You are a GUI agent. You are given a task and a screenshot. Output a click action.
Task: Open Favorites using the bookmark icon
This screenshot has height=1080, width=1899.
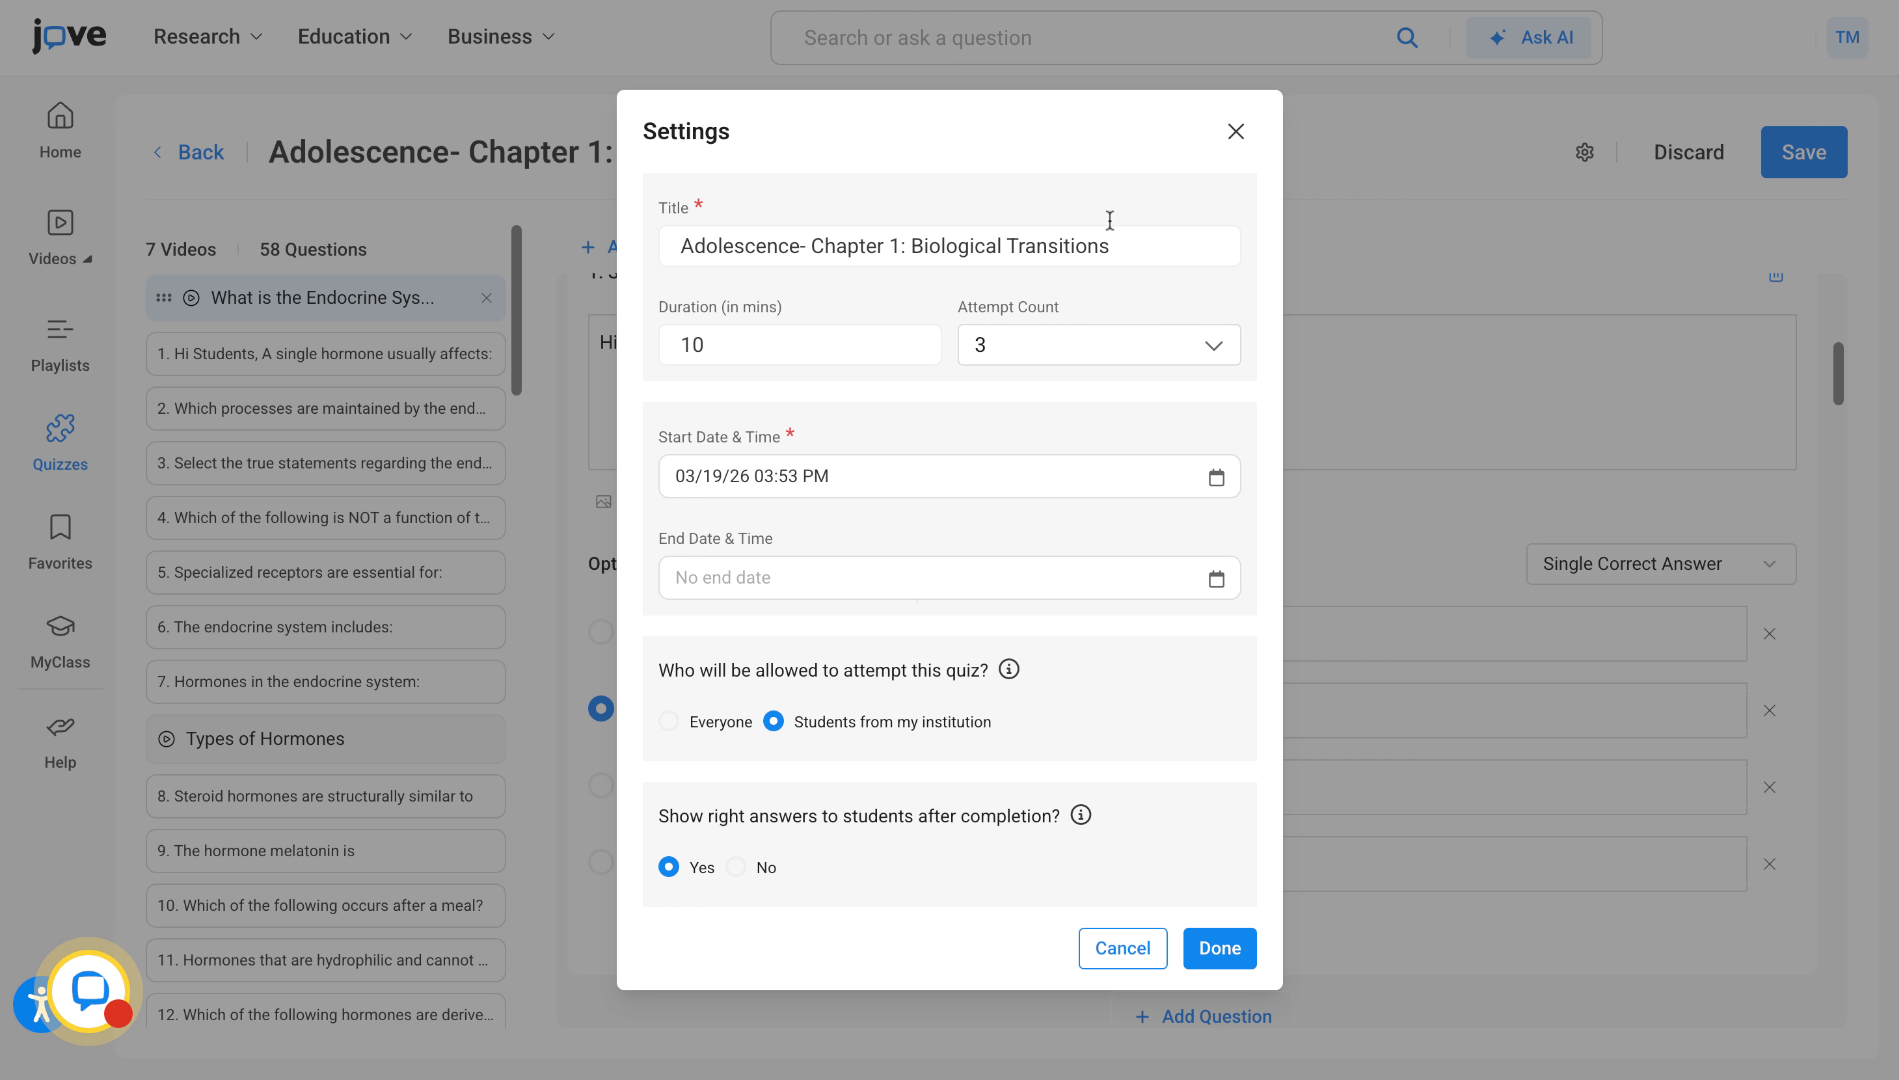[60, 541]
